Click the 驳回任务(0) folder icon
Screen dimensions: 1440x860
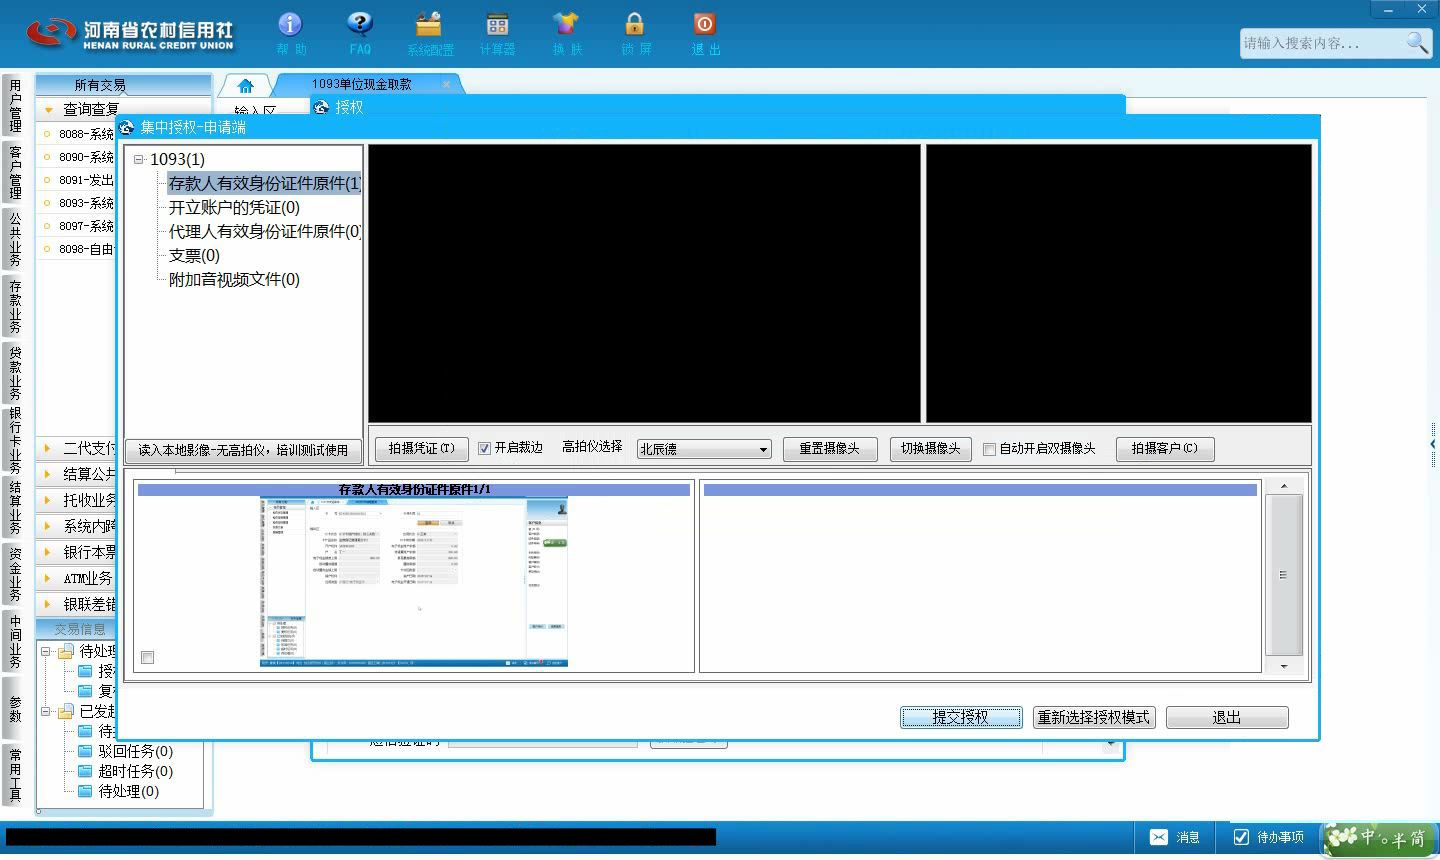85,751
